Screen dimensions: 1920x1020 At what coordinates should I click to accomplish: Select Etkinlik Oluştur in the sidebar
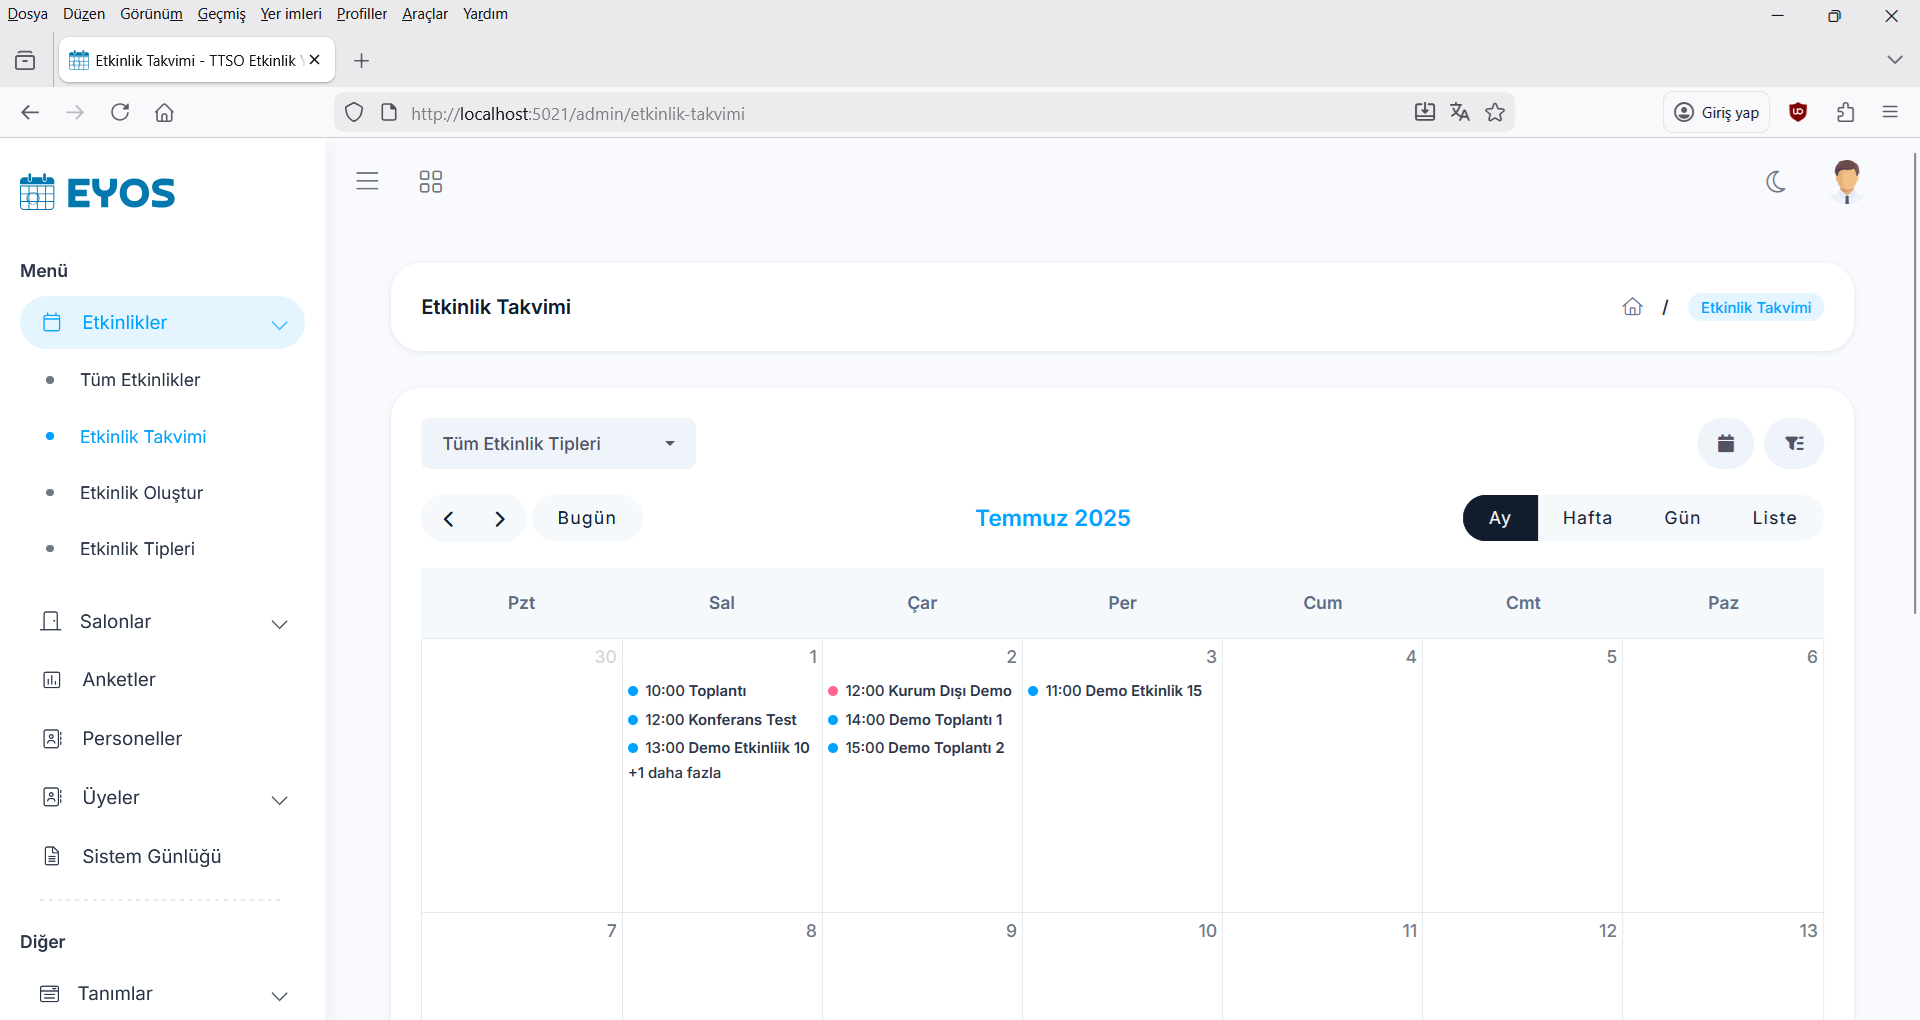[x=141, y=493]
